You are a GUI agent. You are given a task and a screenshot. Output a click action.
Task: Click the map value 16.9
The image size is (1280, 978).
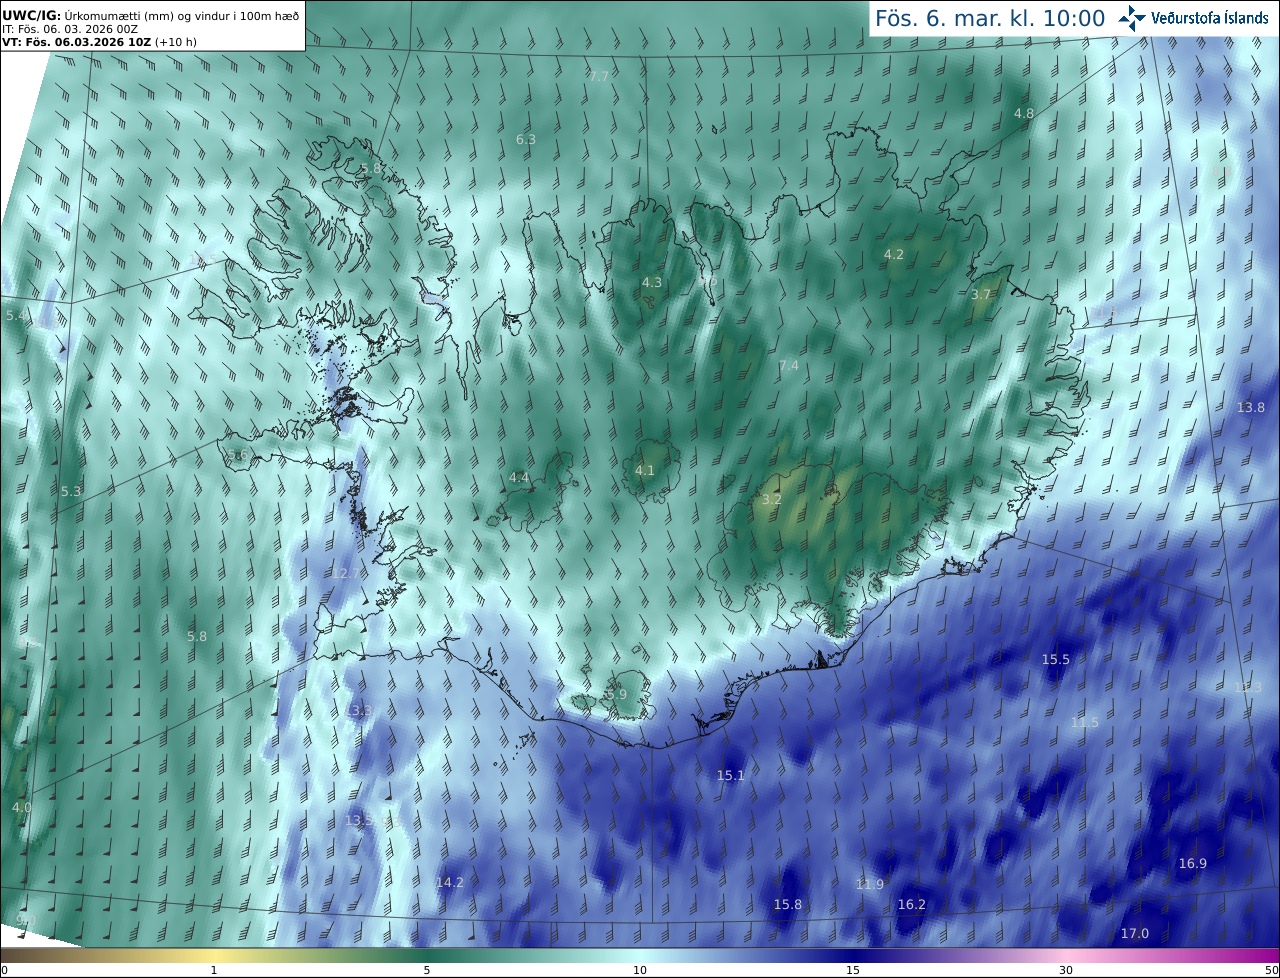(1193, 863)
